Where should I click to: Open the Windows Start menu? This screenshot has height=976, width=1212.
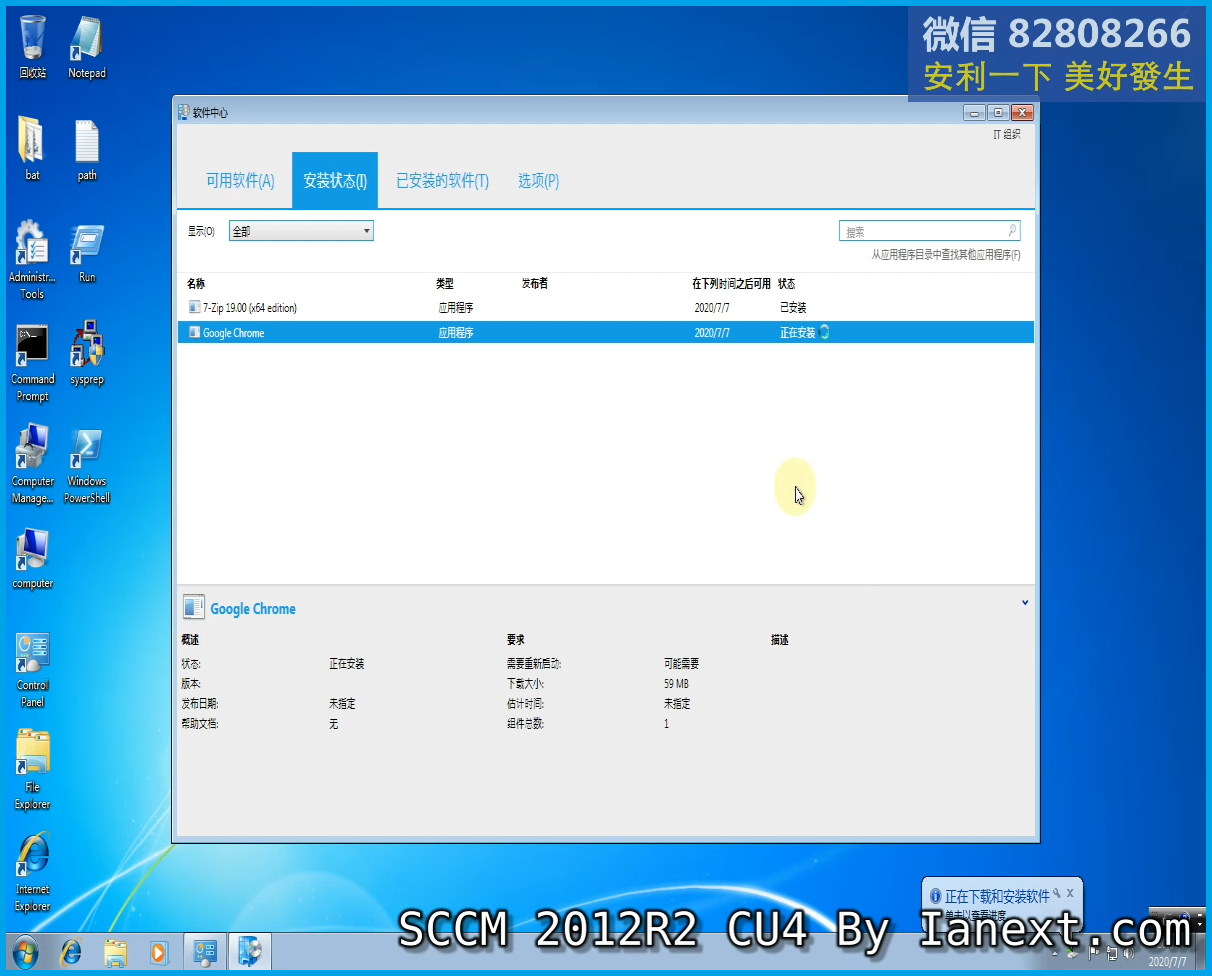(25, 951)
